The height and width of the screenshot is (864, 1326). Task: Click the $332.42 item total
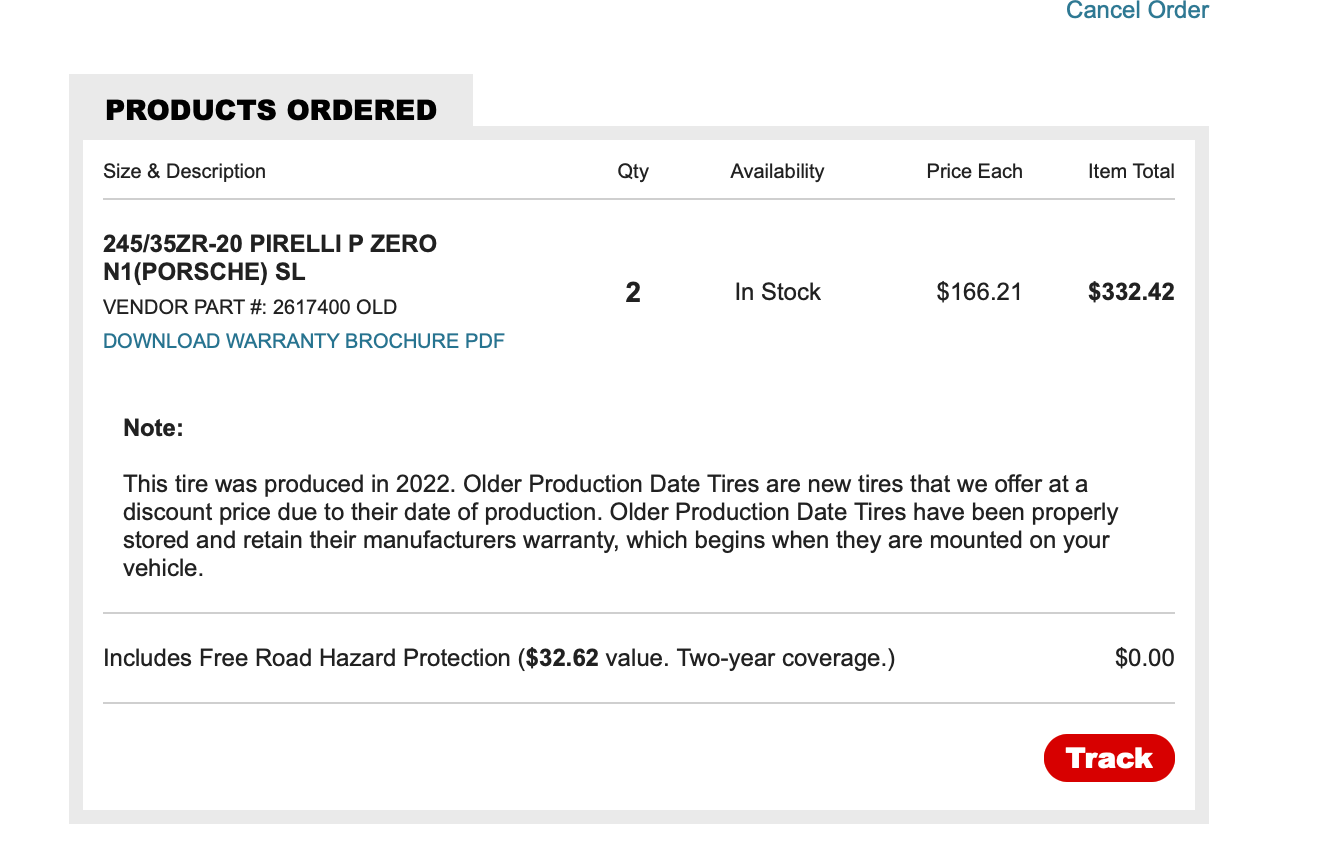[1130, 292]
